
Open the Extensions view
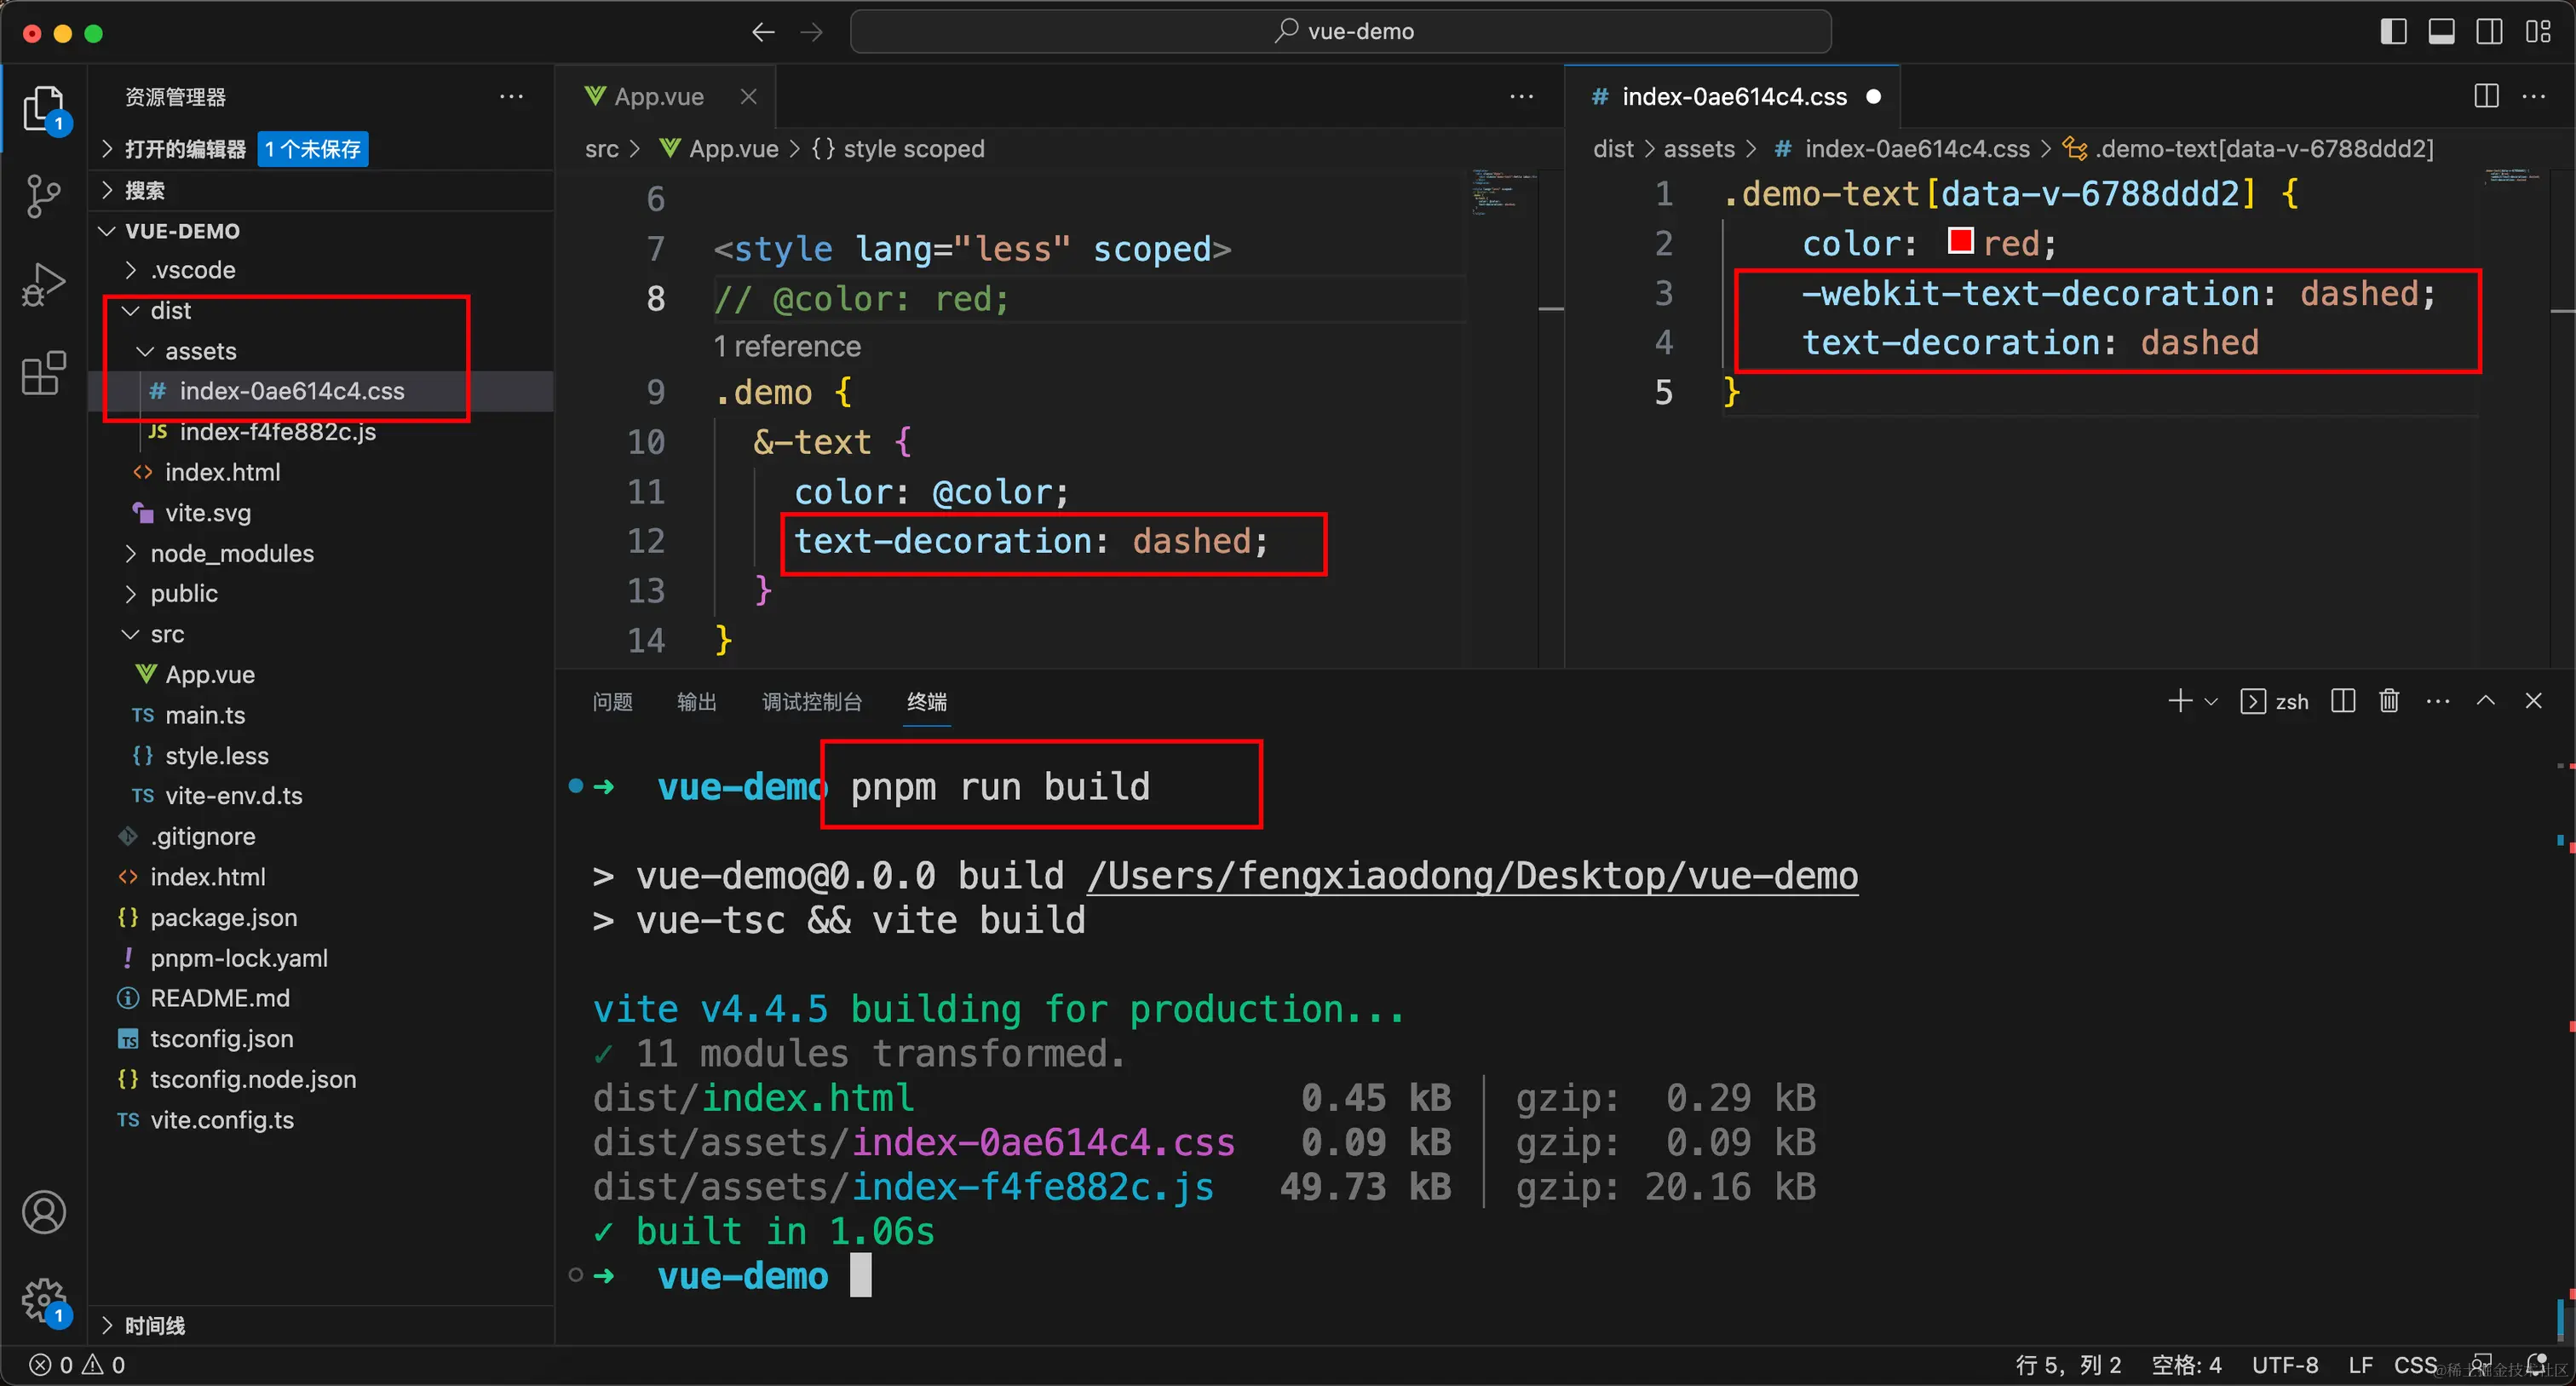click(x=44, y=373)
